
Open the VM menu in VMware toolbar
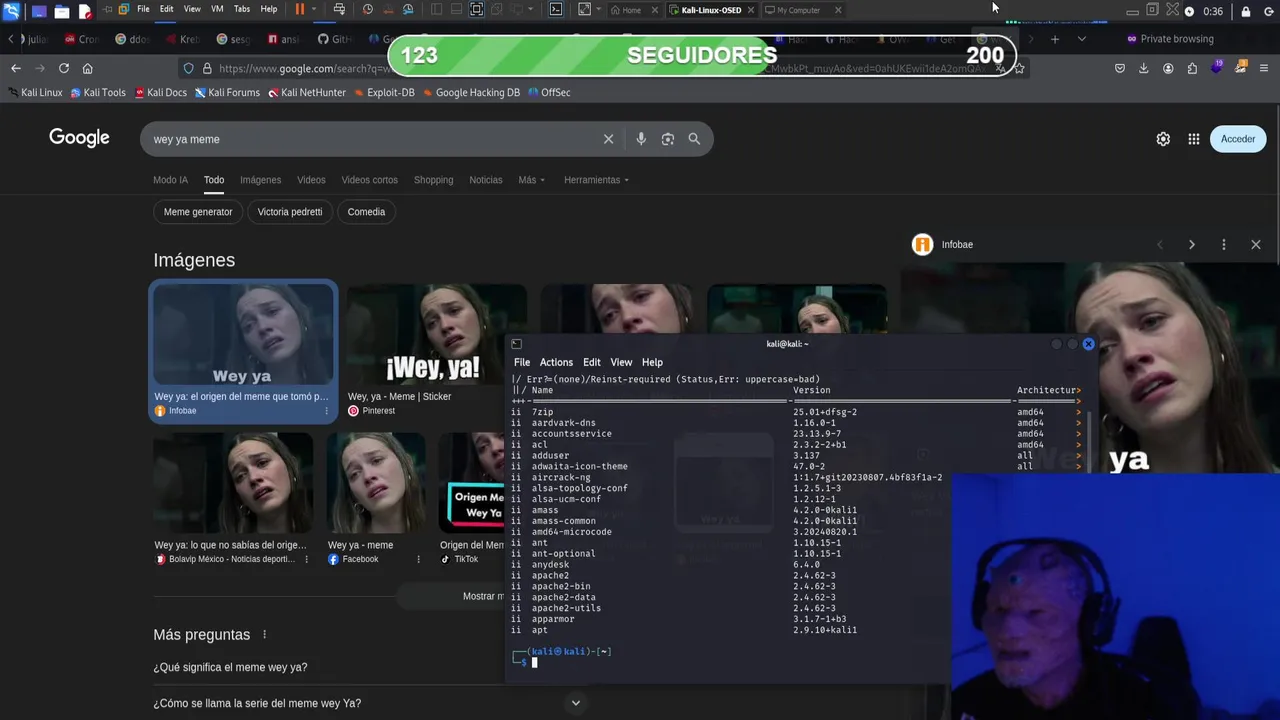point(217,9)
